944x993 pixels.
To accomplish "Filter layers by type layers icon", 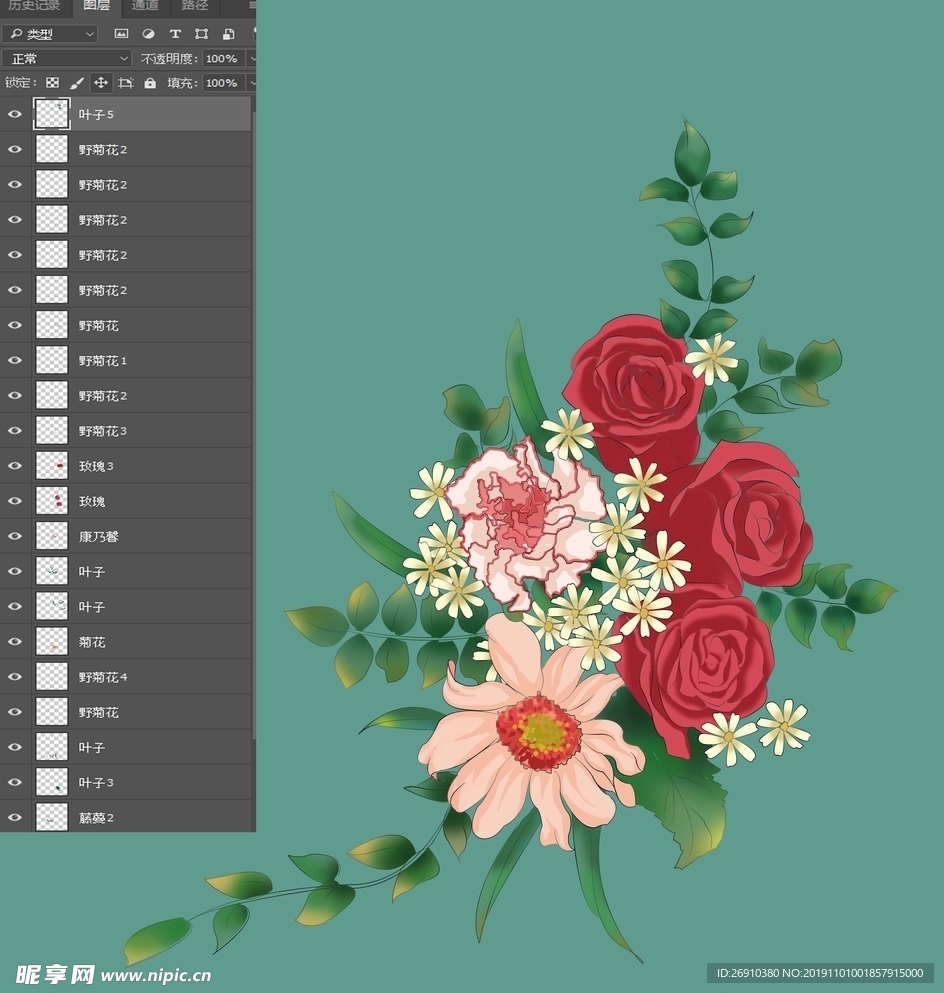I will click(x=175, y=33).
